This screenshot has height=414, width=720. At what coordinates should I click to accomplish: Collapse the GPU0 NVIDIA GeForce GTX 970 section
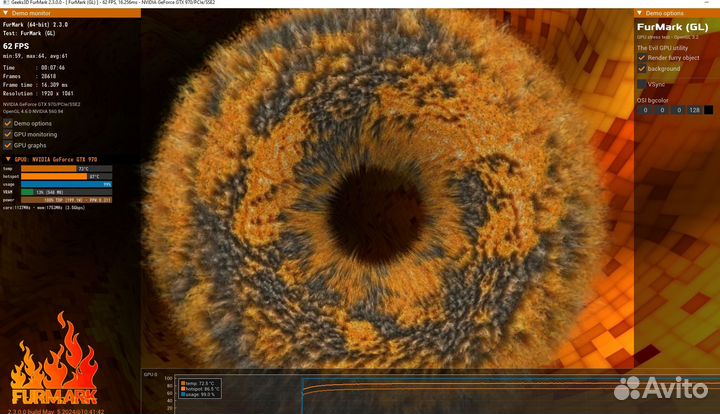click(x=8, y=159)
